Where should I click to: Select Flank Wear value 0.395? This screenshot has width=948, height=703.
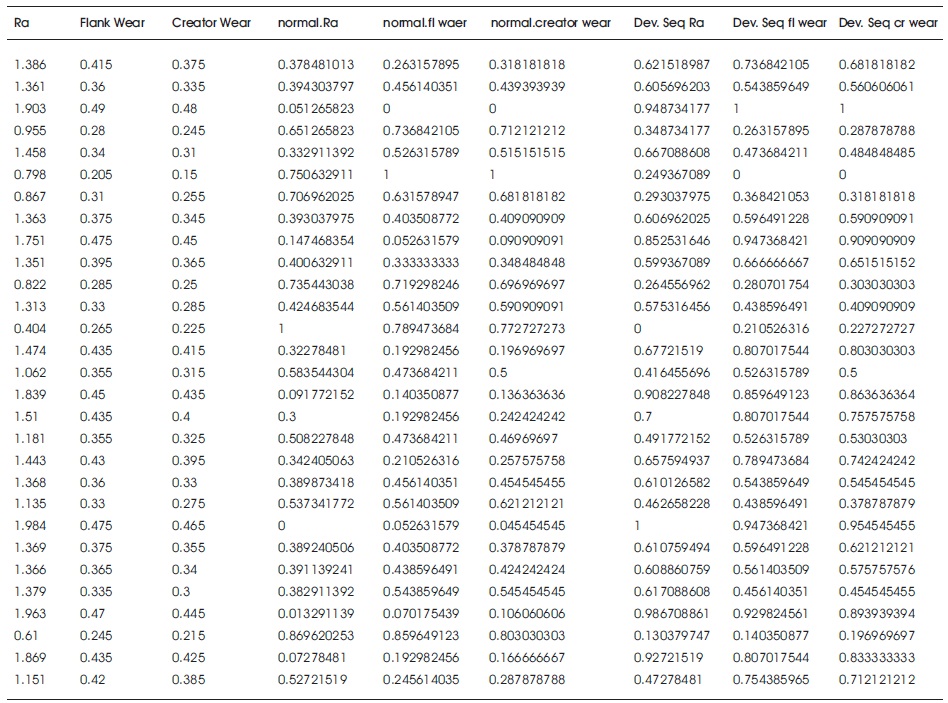96,263
